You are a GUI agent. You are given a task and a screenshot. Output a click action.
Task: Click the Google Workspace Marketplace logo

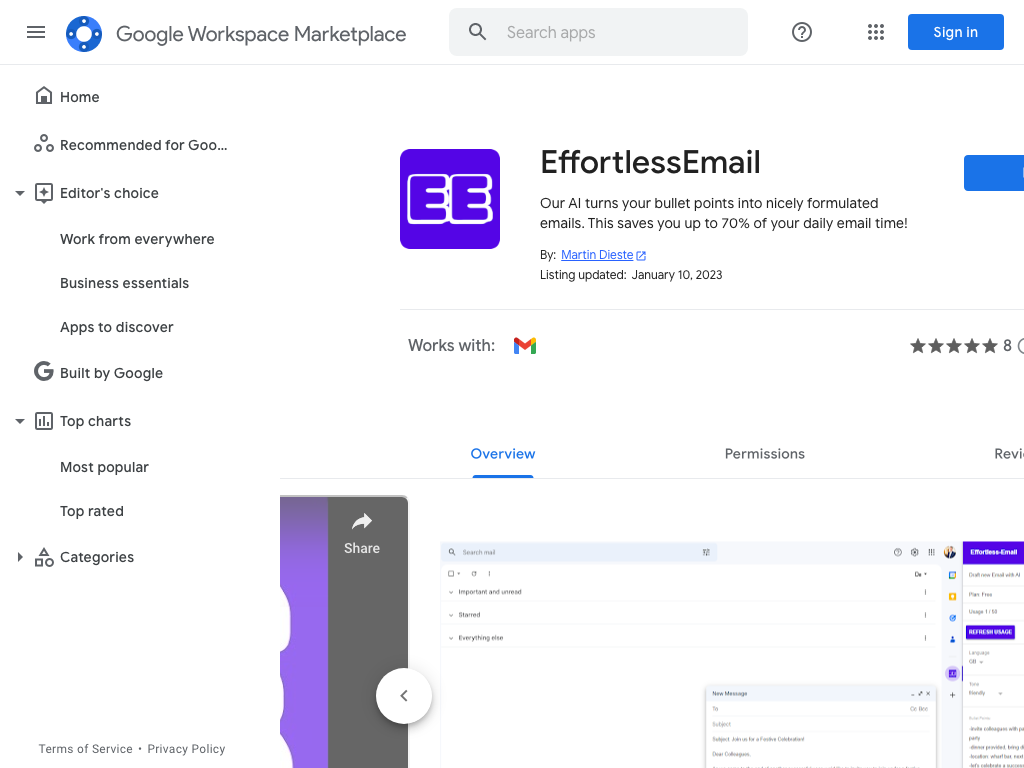click(x=84, y=33)
